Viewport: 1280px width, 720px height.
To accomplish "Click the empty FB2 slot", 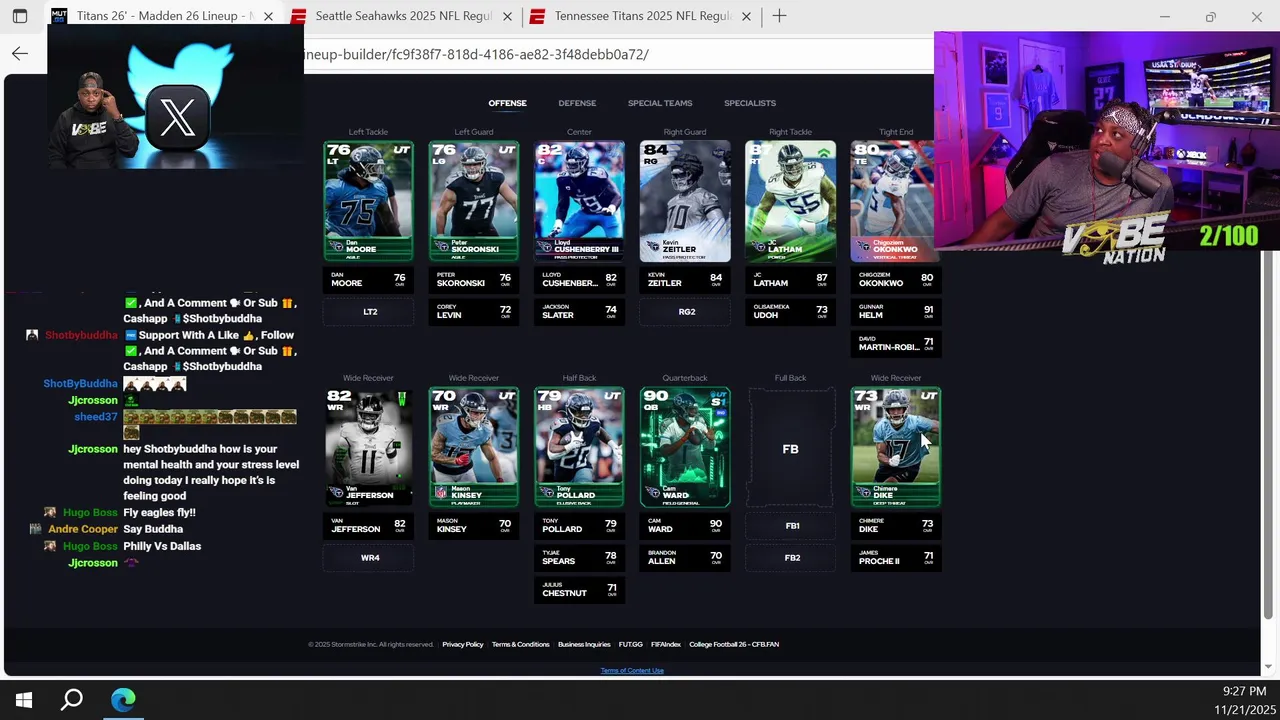I will 790,558.
